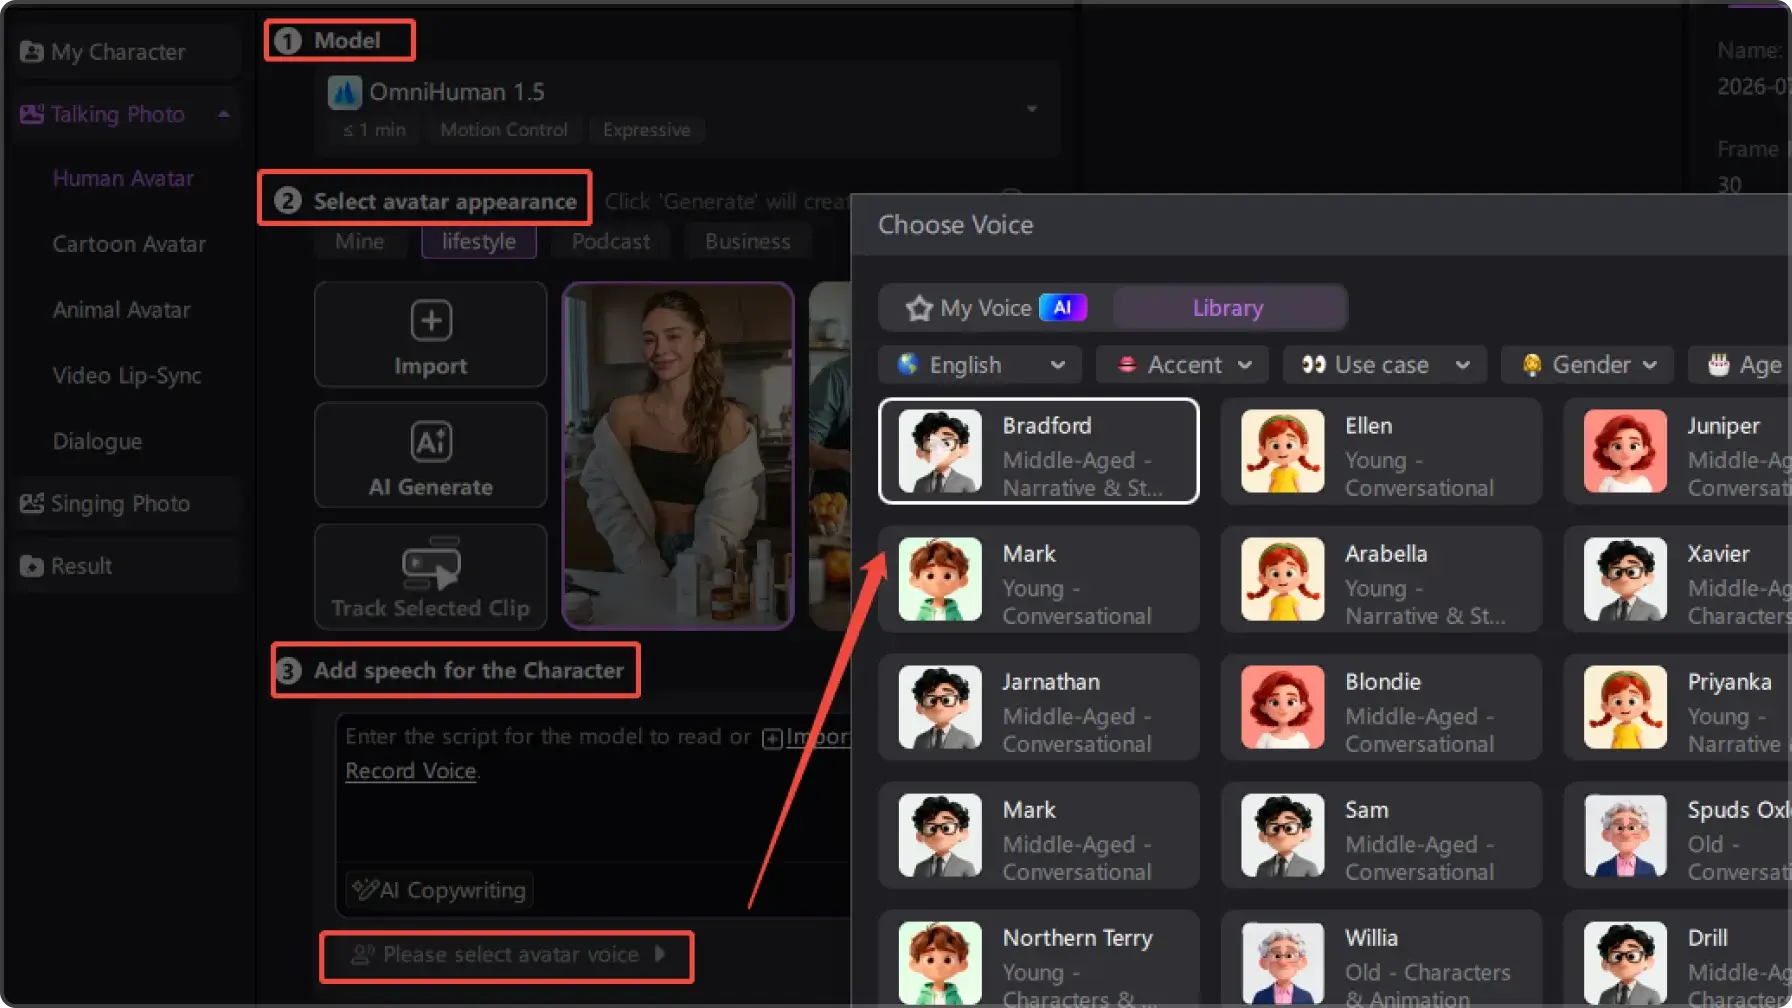
Task: Select the Young Conversational Mark avatar icon
Action: tap(940, 580)
